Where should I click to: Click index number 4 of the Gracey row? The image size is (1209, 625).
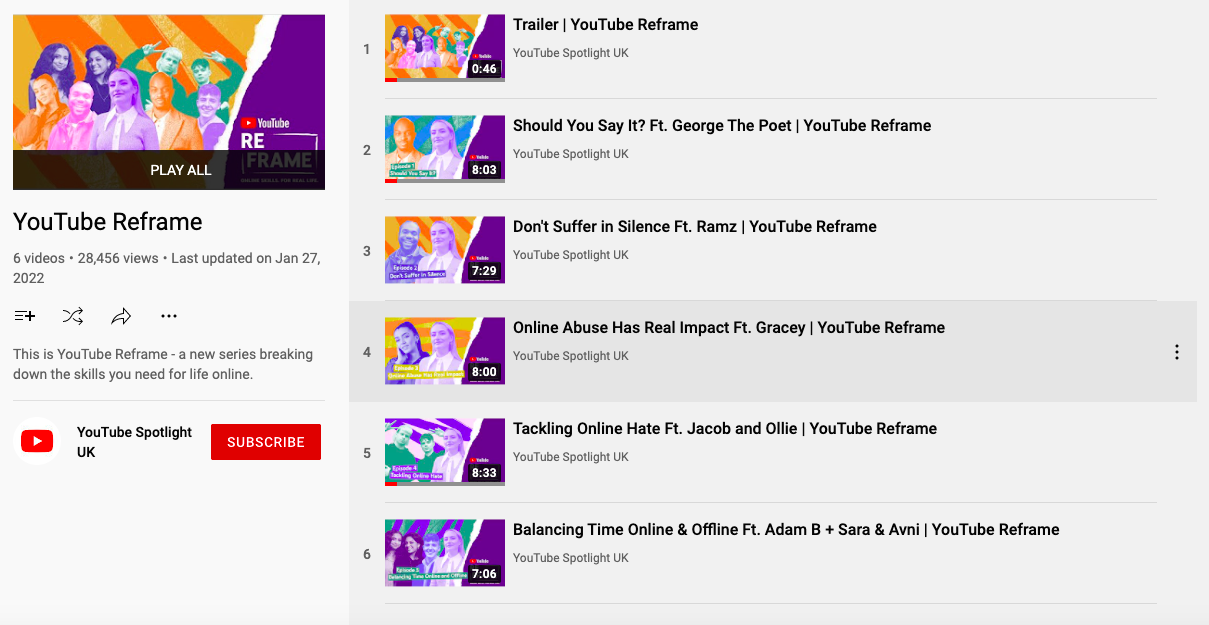(367, 352)
